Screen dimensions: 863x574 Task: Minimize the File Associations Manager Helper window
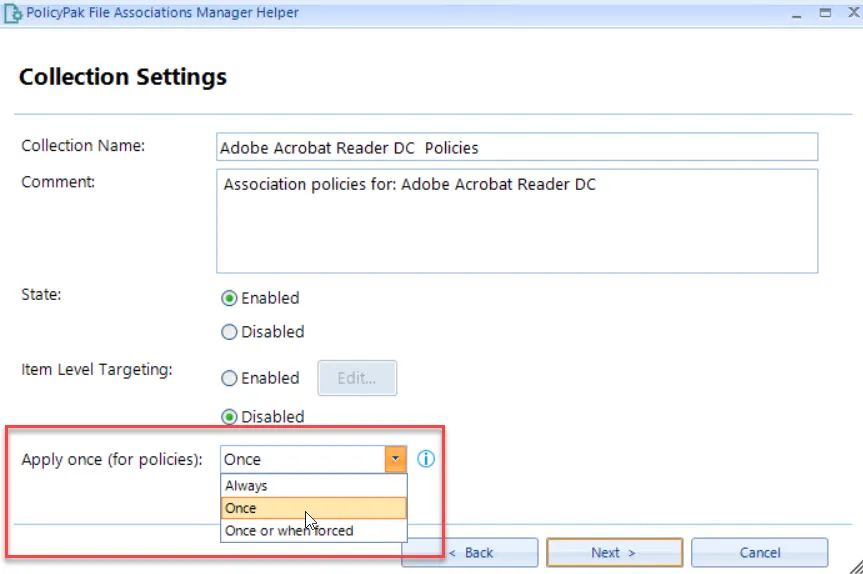pos(796,14)
